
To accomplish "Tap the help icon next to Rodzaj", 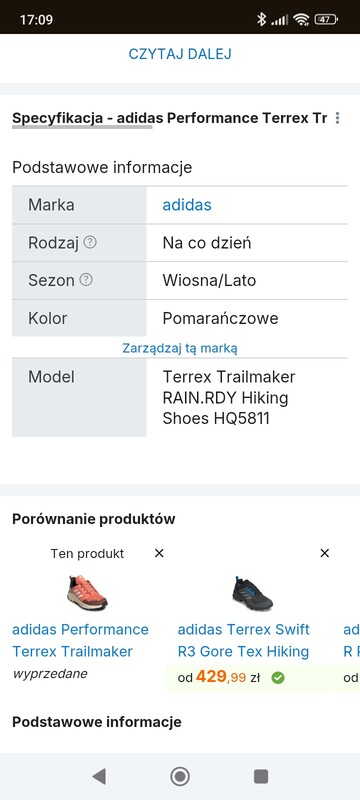I will click(90, 242).
